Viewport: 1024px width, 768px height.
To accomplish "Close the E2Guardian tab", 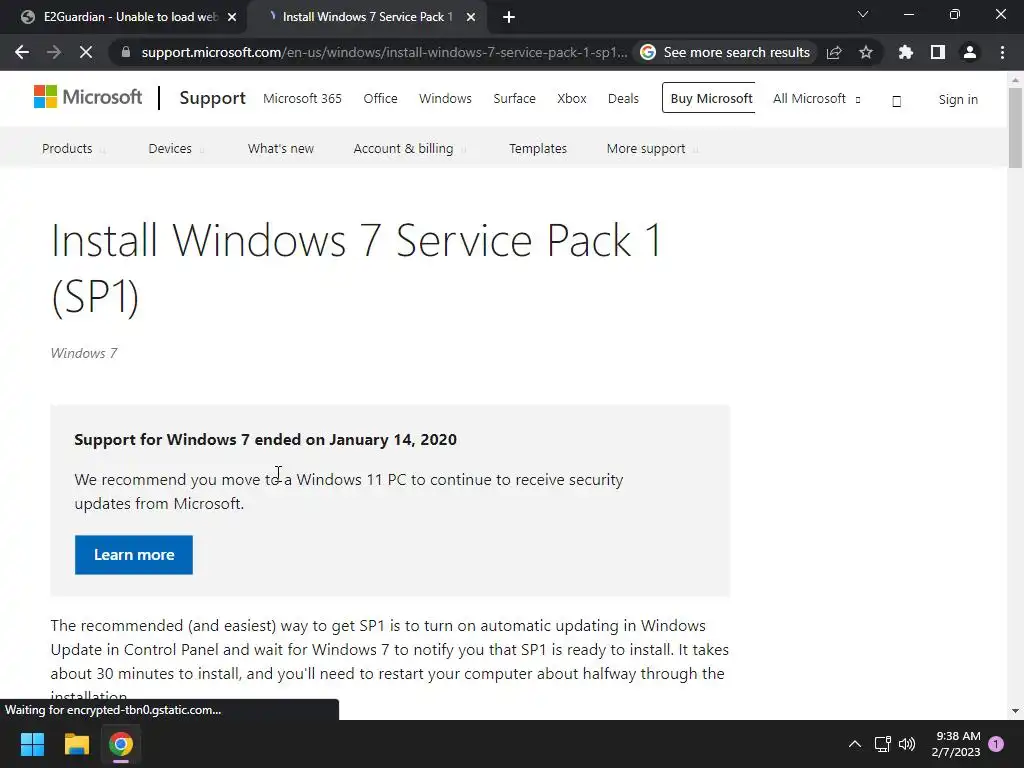I will 232,17.
